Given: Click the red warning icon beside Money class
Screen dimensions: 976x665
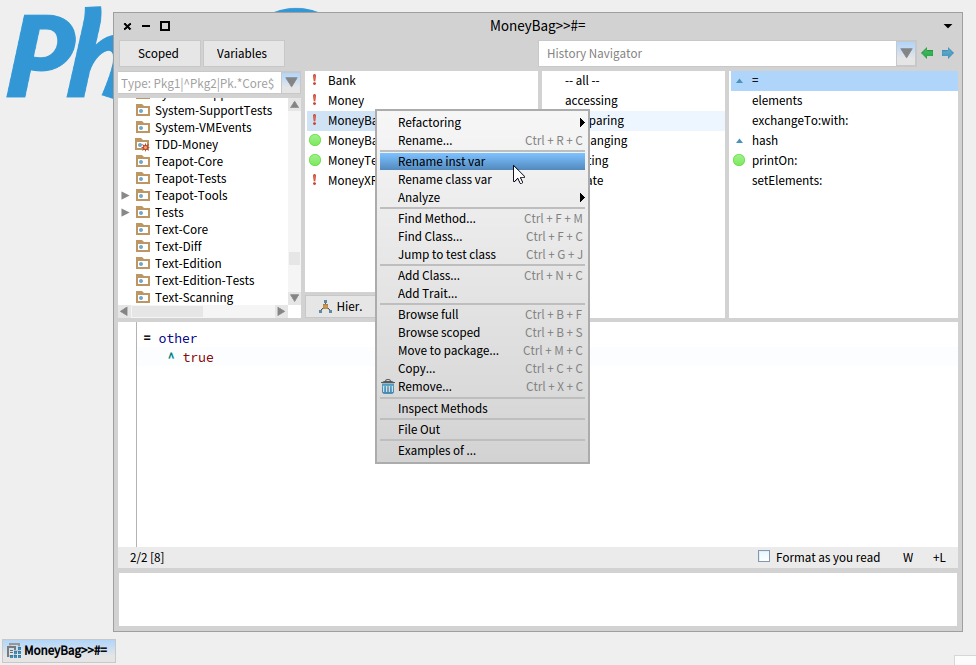Looking at the screenshot, I should click(x=314, y=100).
